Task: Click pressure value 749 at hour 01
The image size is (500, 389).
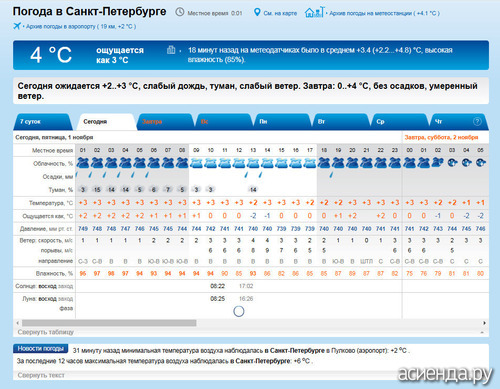Action: (83, 229)
